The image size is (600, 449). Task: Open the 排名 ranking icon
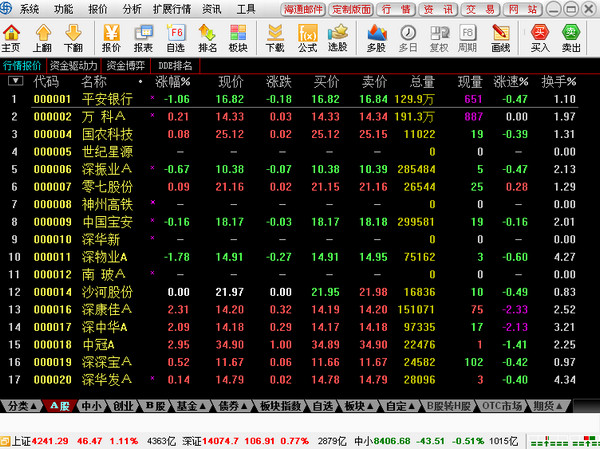207,38
